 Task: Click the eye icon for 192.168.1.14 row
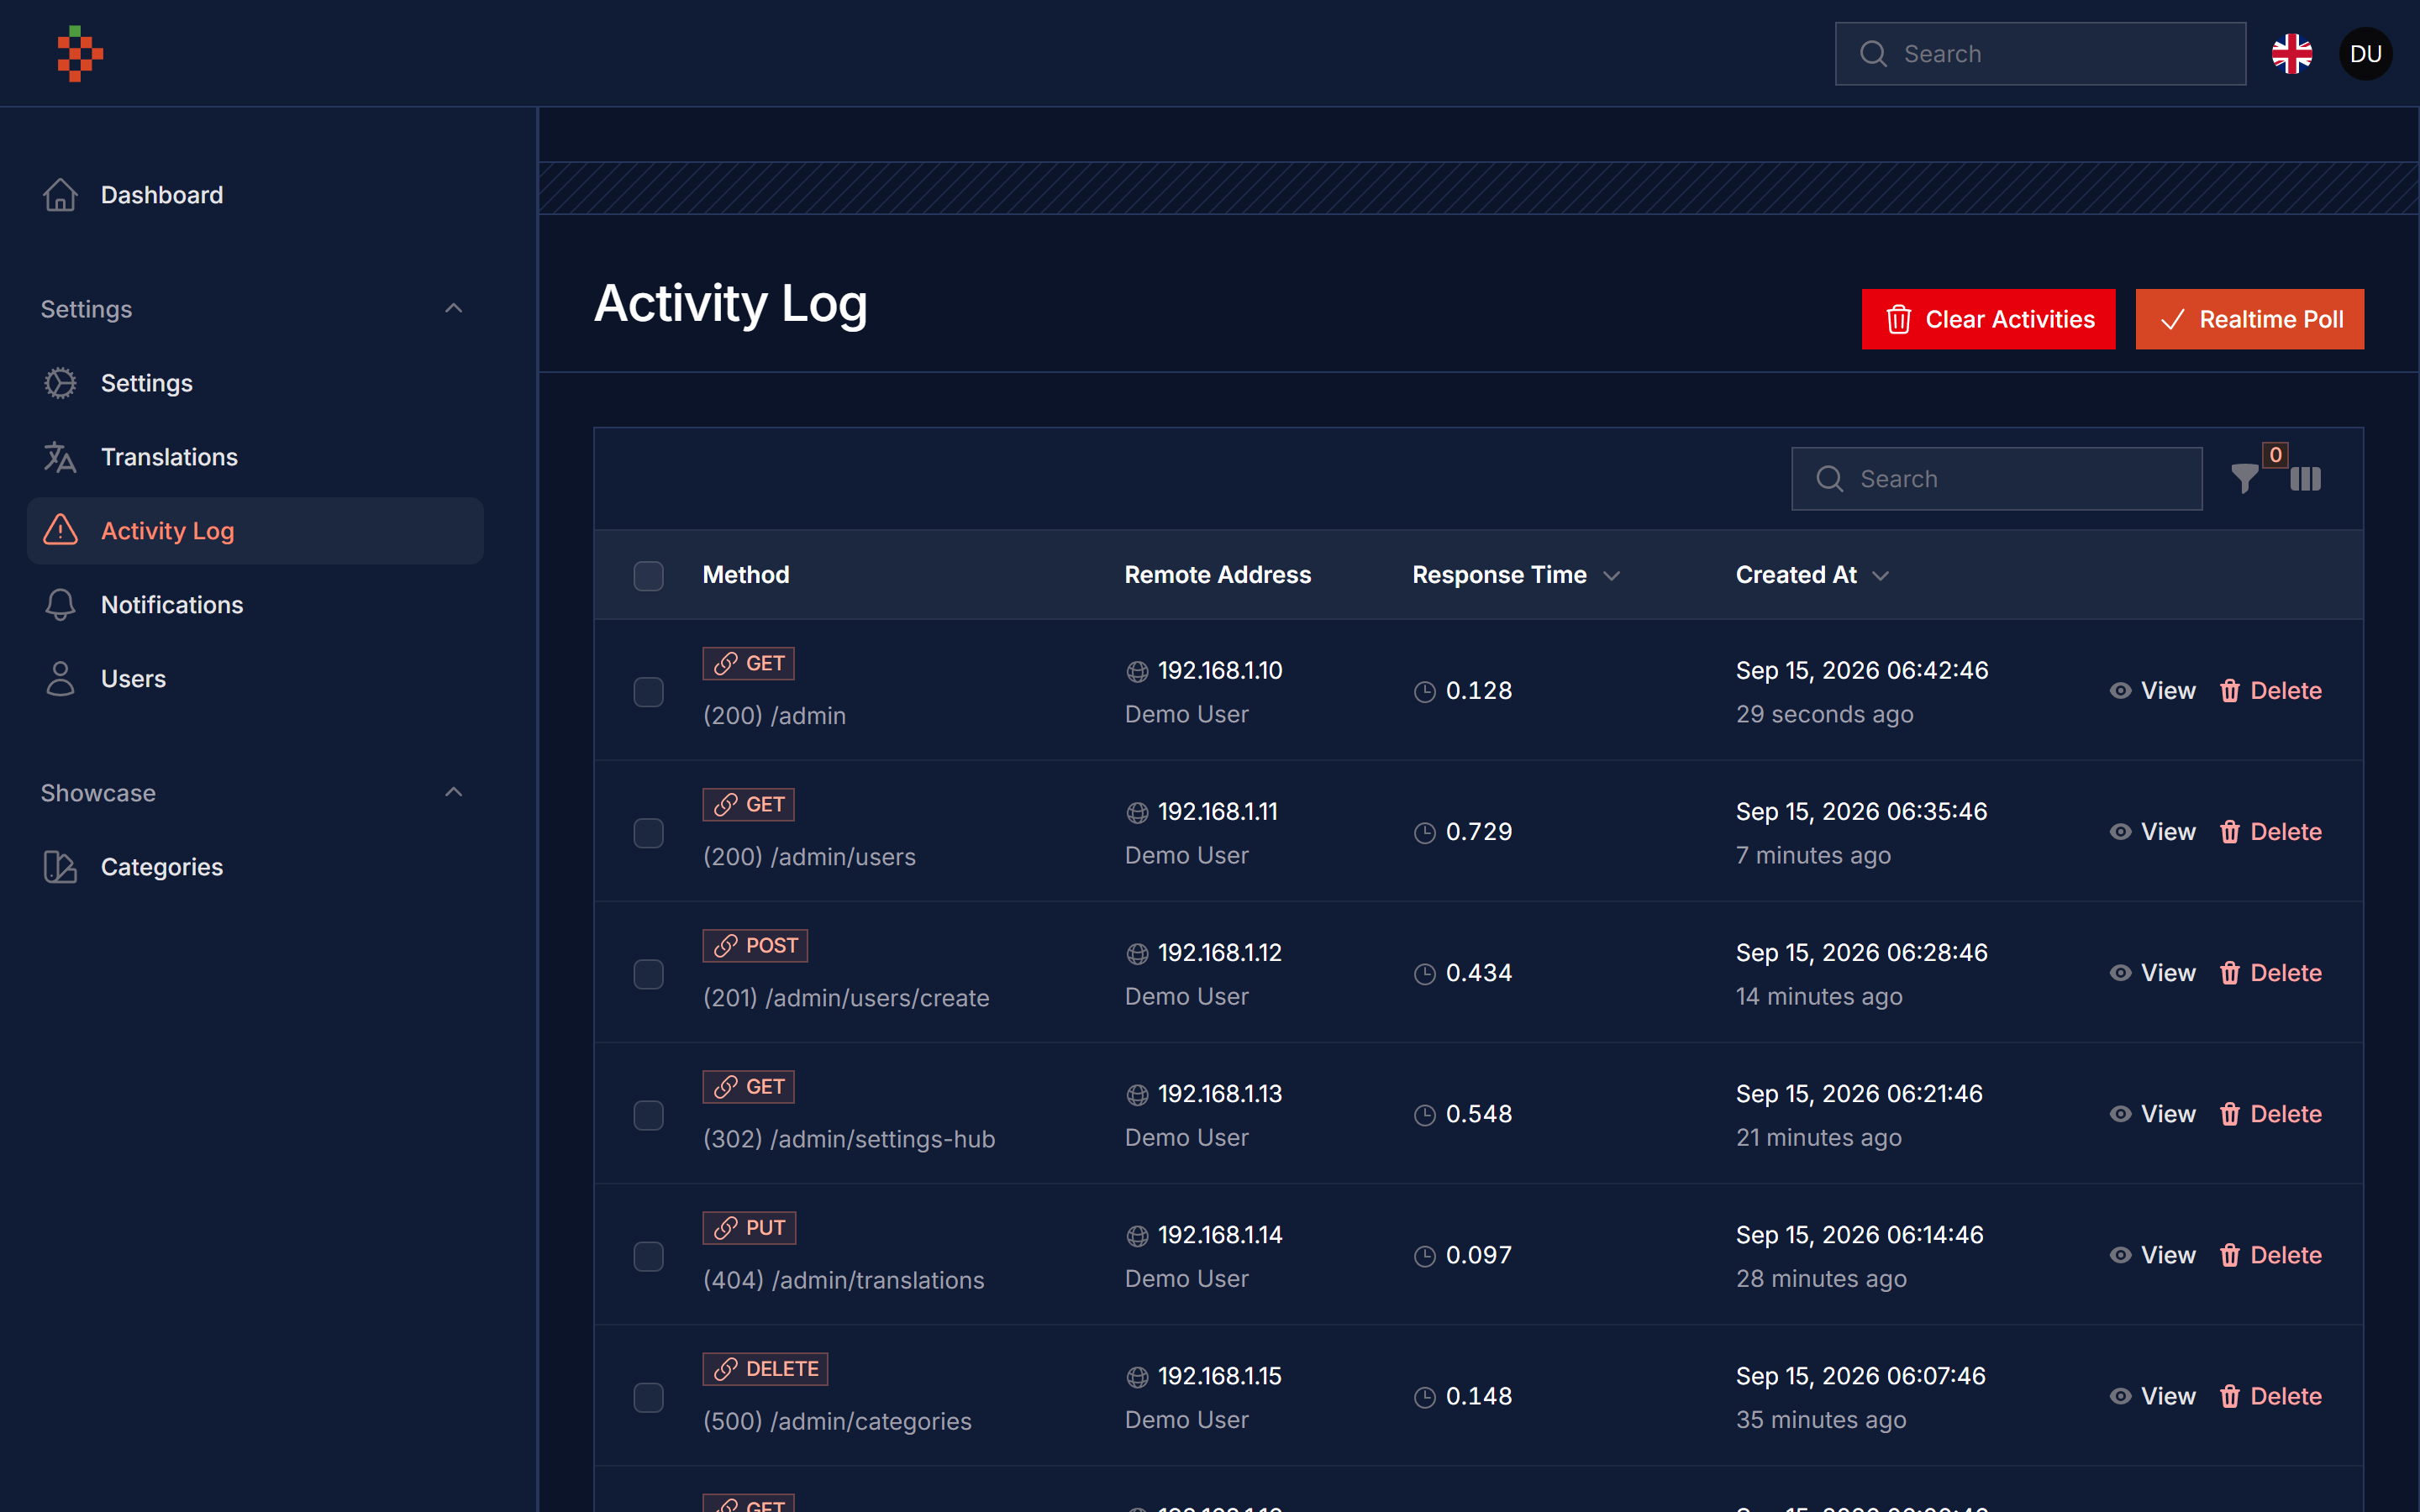click(x=2120, y=1255)
